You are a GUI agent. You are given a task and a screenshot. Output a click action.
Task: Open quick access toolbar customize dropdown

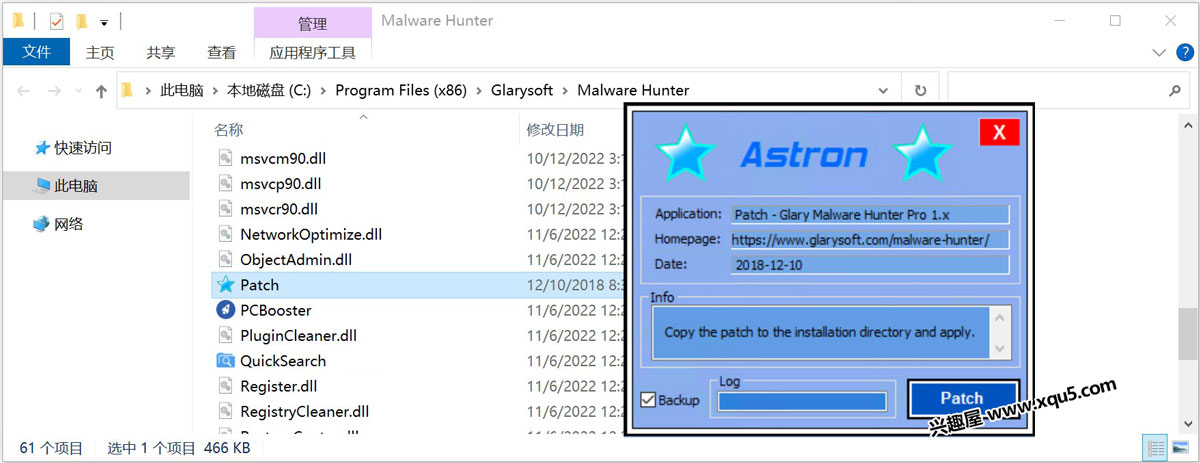[104, 21]
